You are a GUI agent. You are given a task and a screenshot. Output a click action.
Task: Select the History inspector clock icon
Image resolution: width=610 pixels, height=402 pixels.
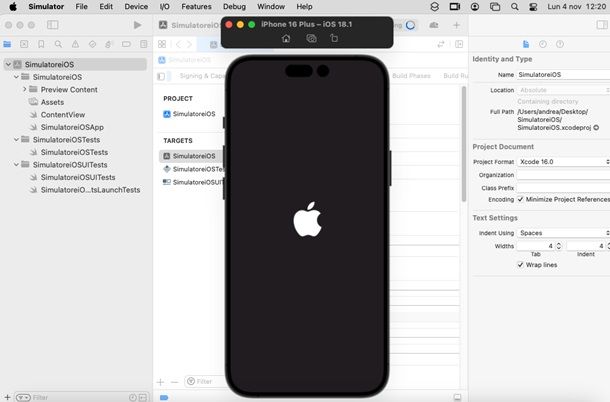543,44
